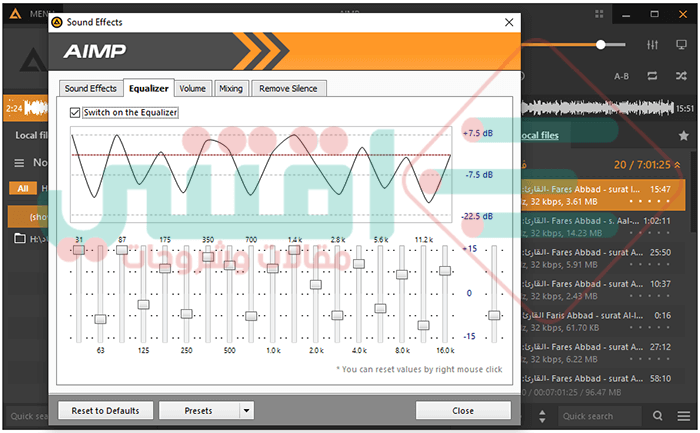This screenshot has height=433, width=700.
Task: Select the Equalizer tab
Action: [149, 88]
